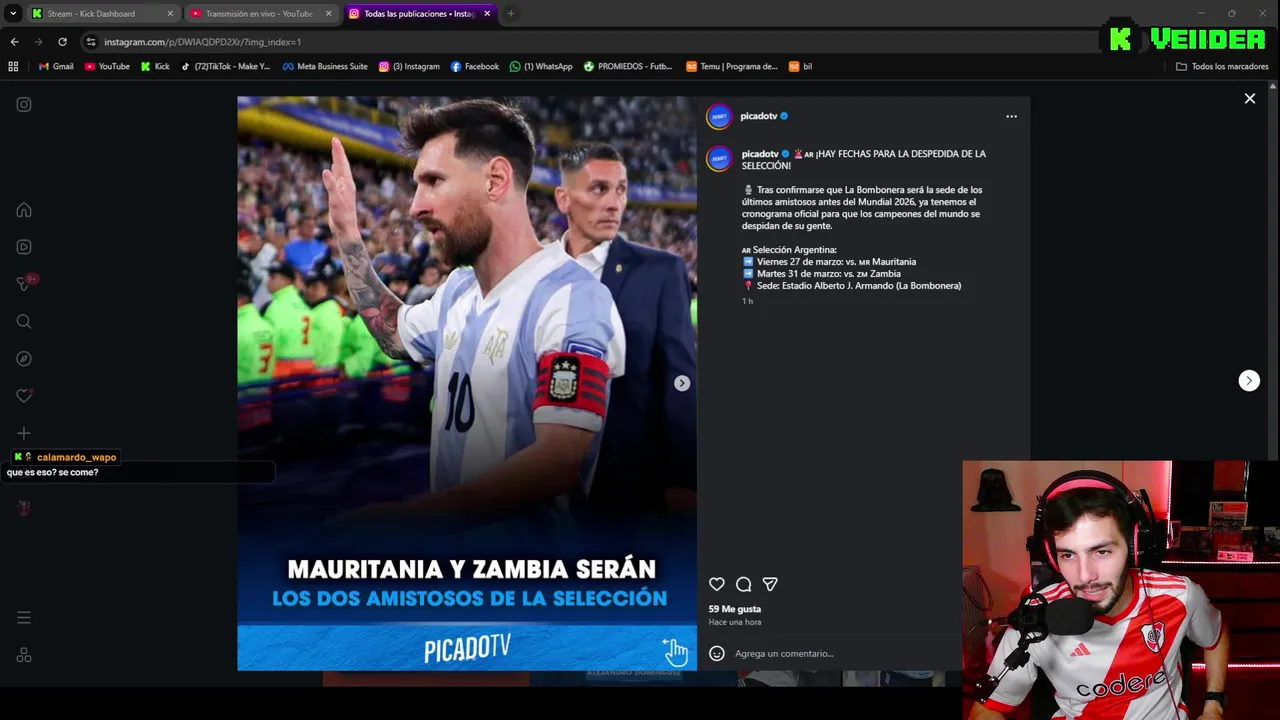Open Instagram home from sidebar logo
This screenshot has height=720, width=1280.
[24, 104]
